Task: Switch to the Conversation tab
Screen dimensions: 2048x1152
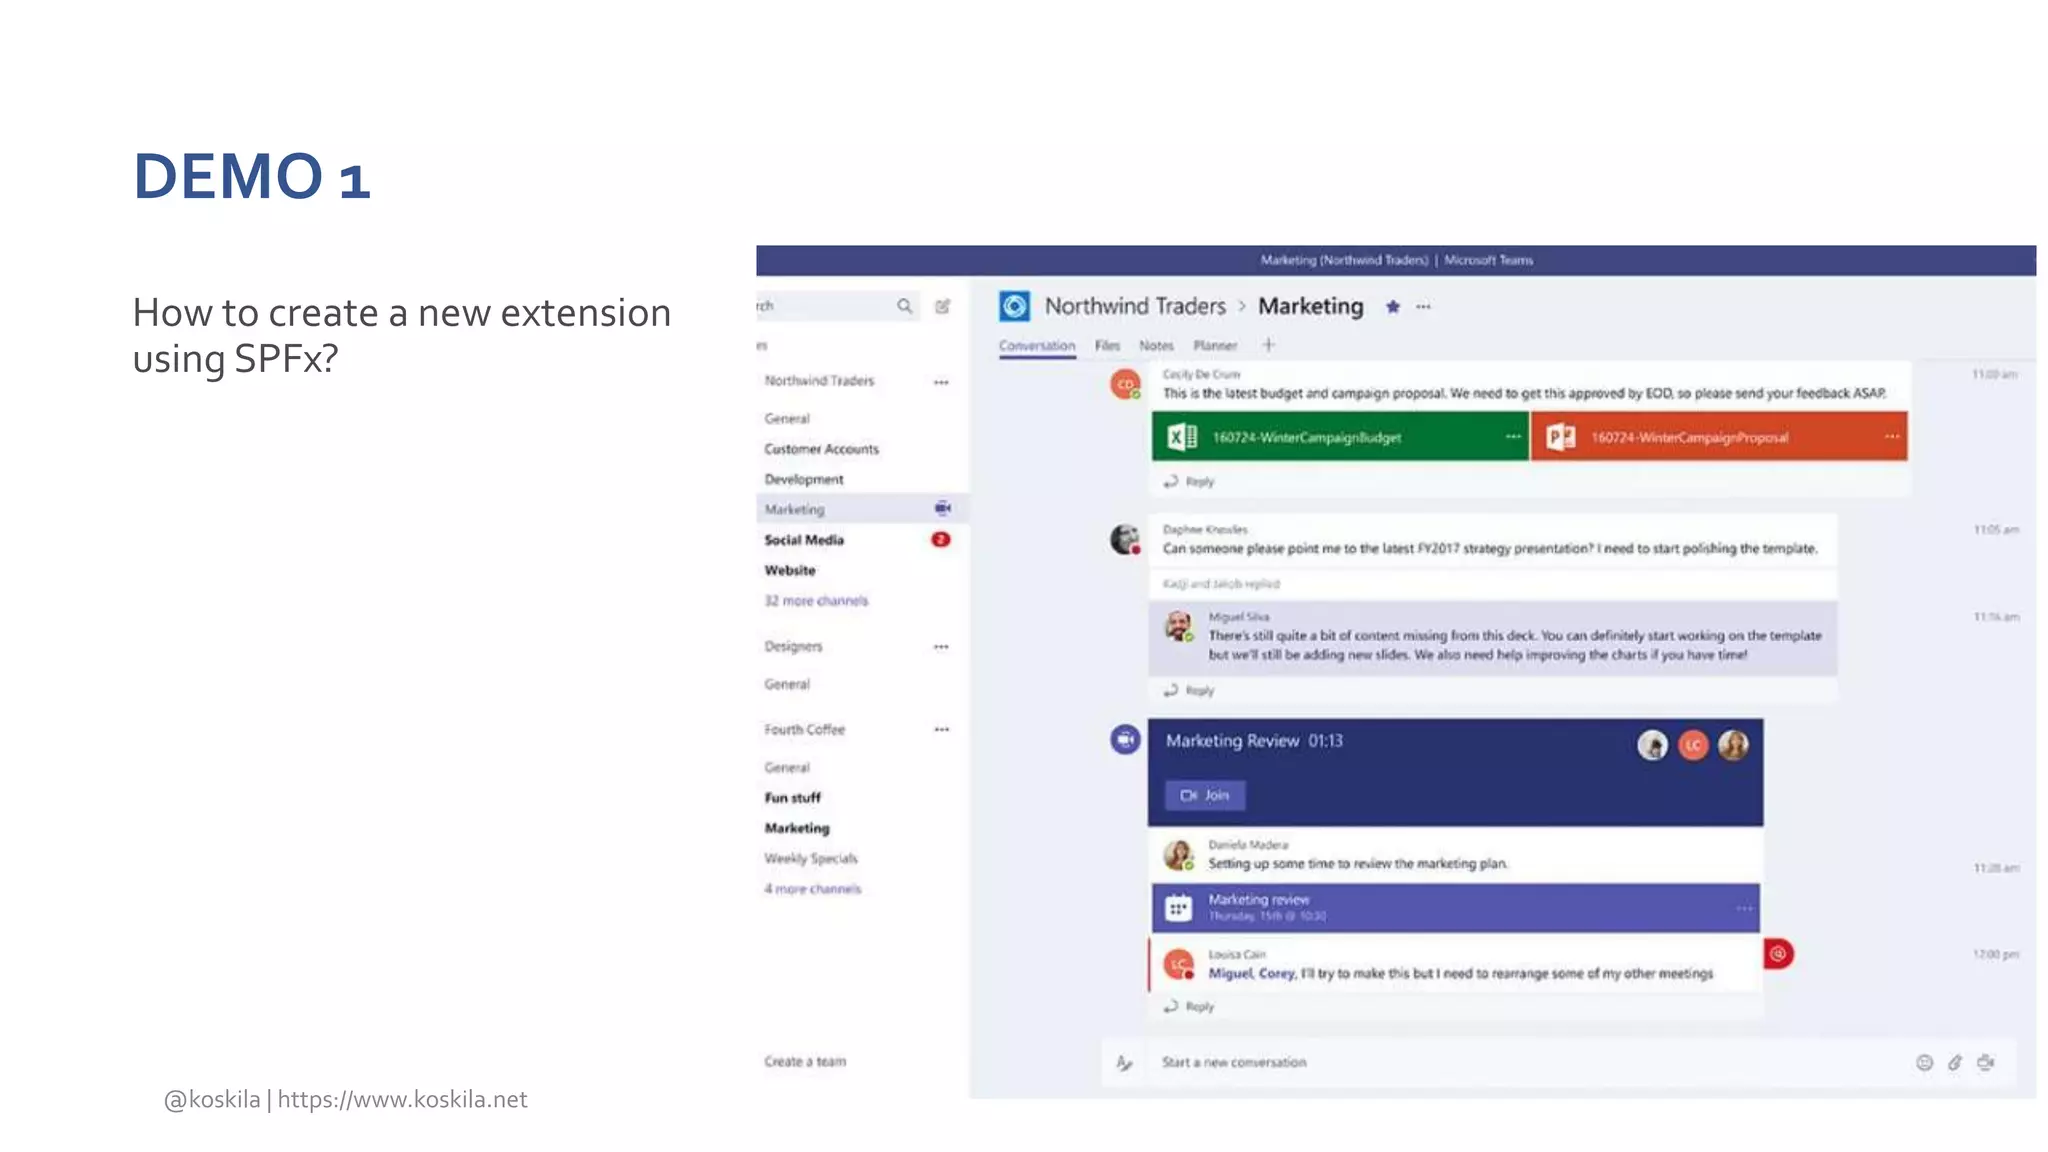Action: pyautogui.click(x=1037, y=346)
